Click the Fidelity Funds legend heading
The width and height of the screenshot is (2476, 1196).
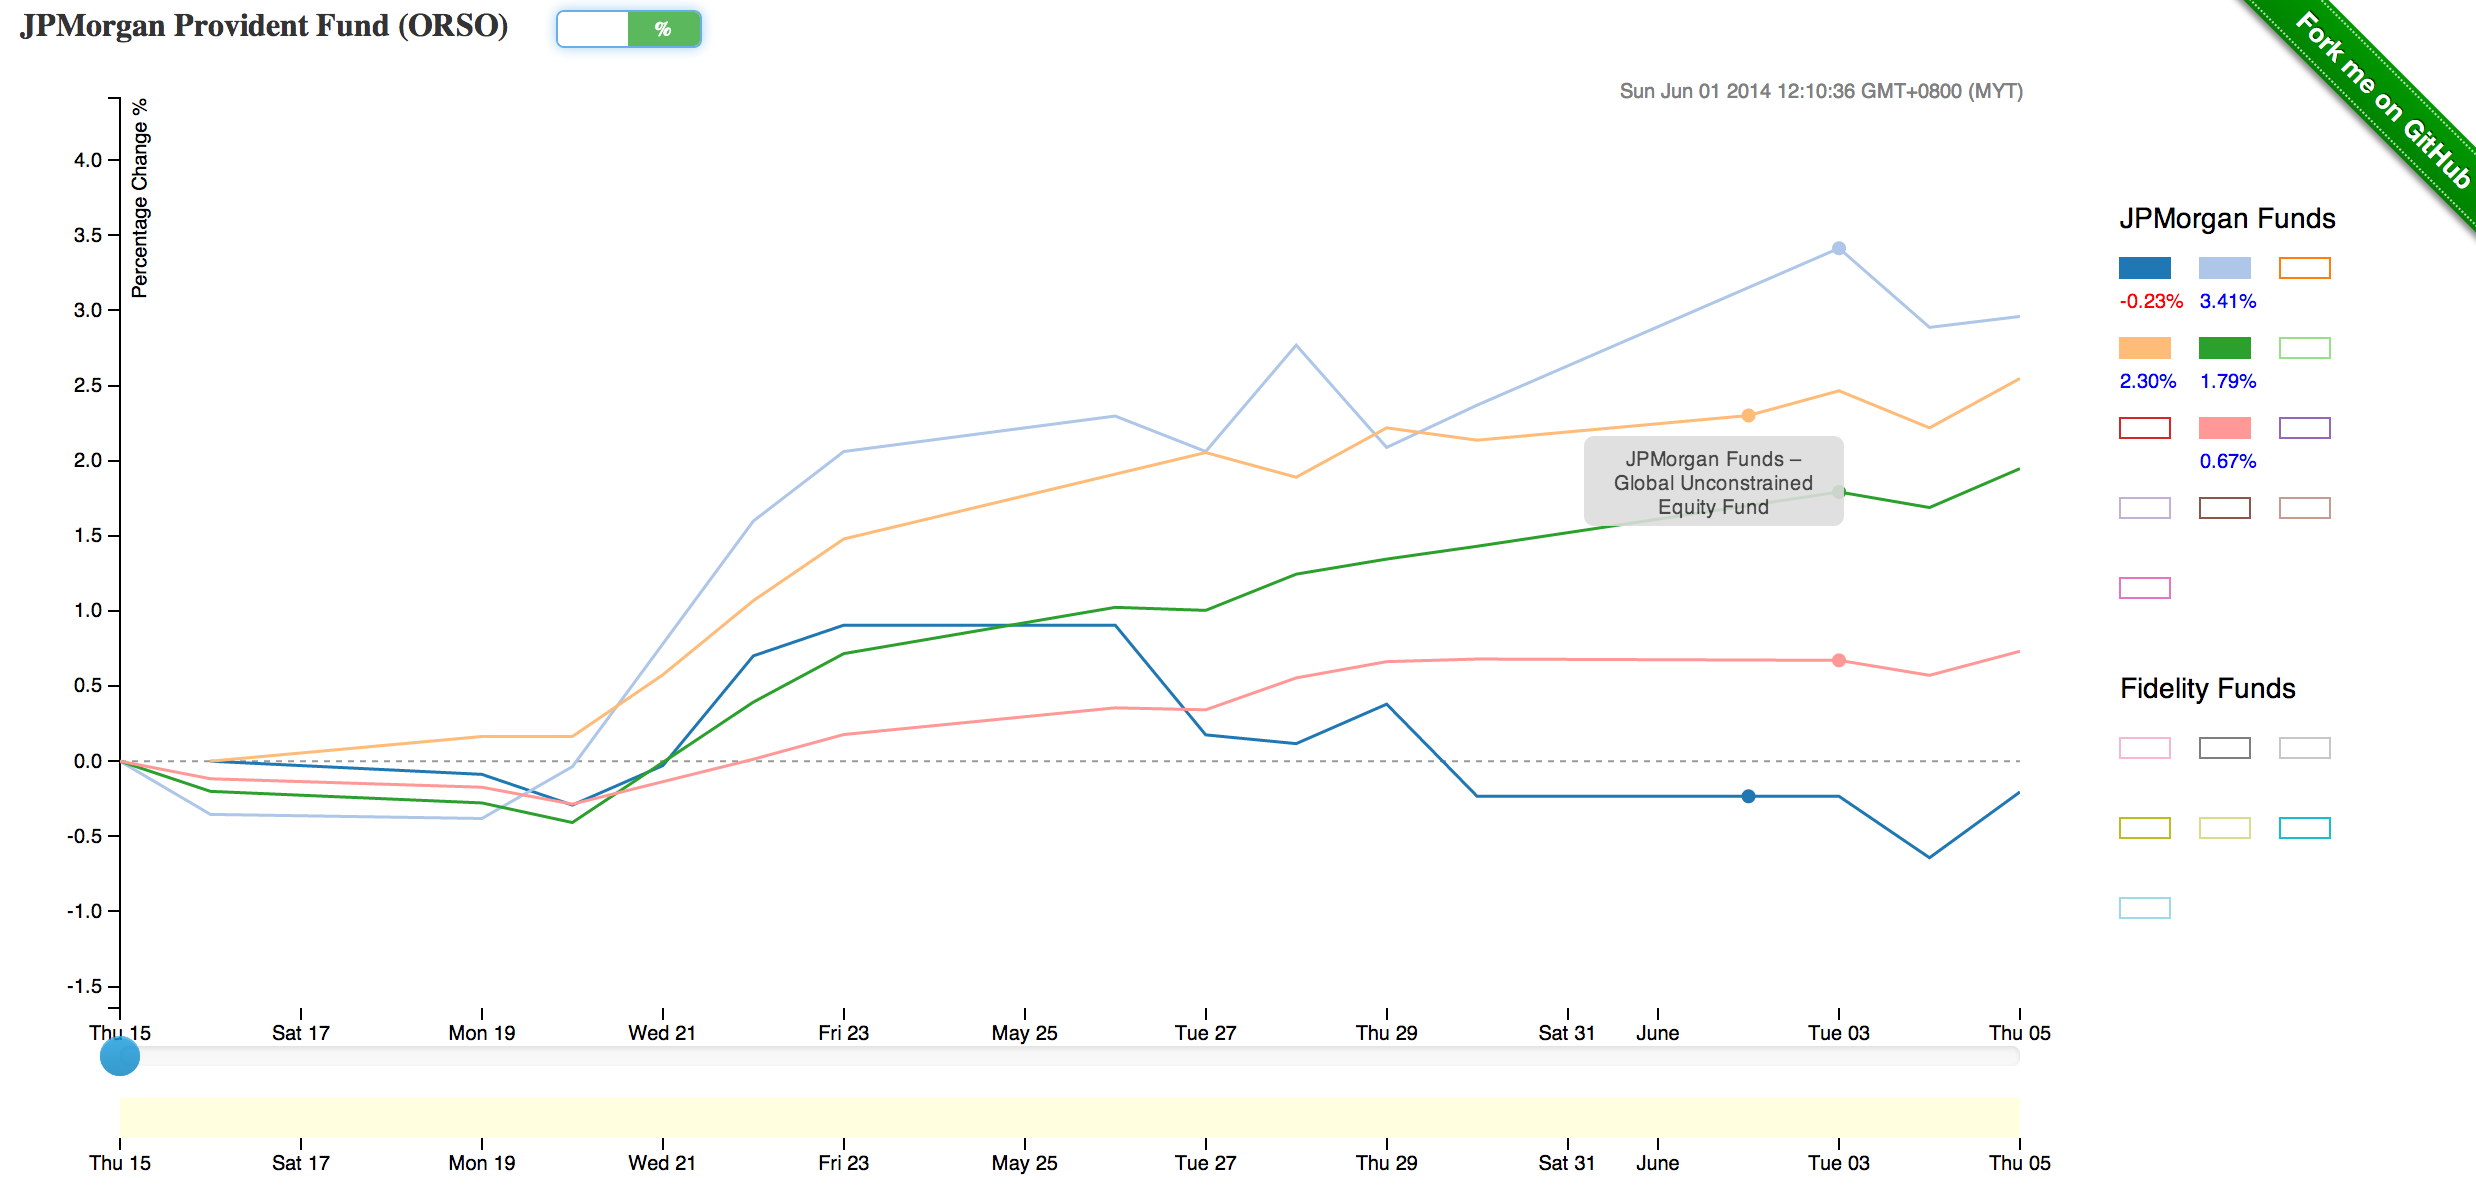click(2207, 689)
